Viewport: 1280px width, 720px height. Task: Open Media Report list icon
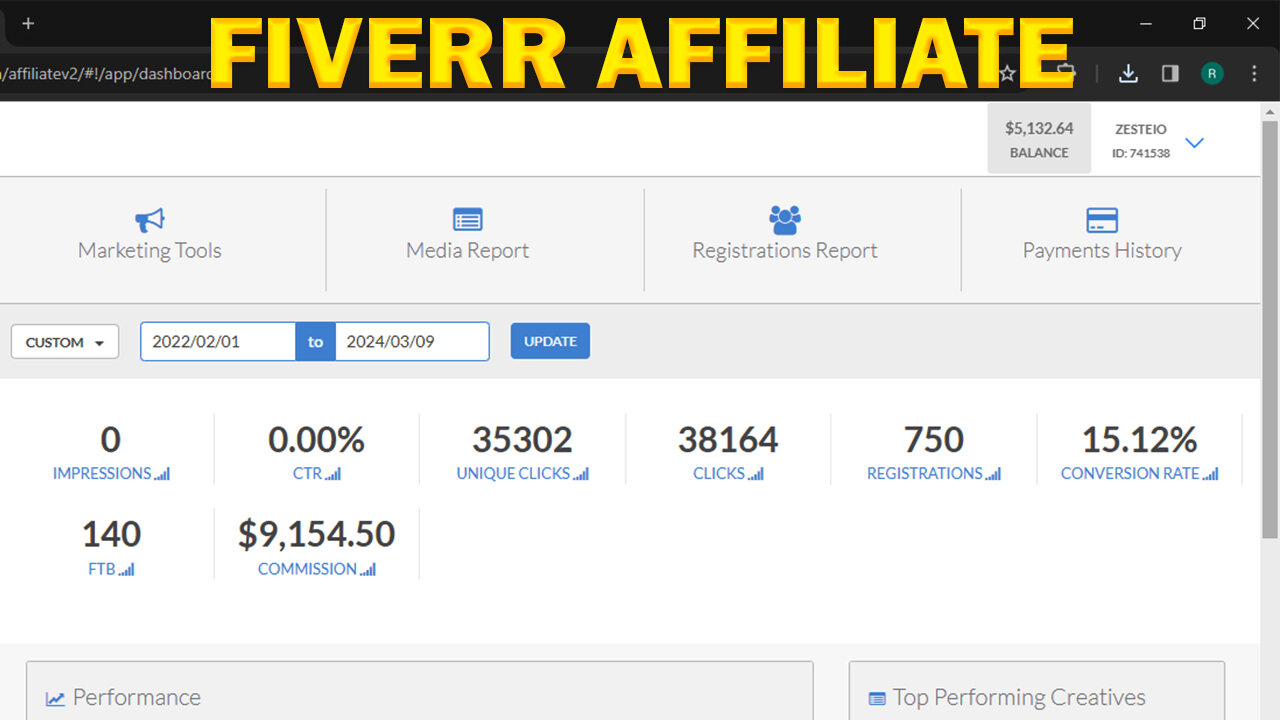point(467,220)
